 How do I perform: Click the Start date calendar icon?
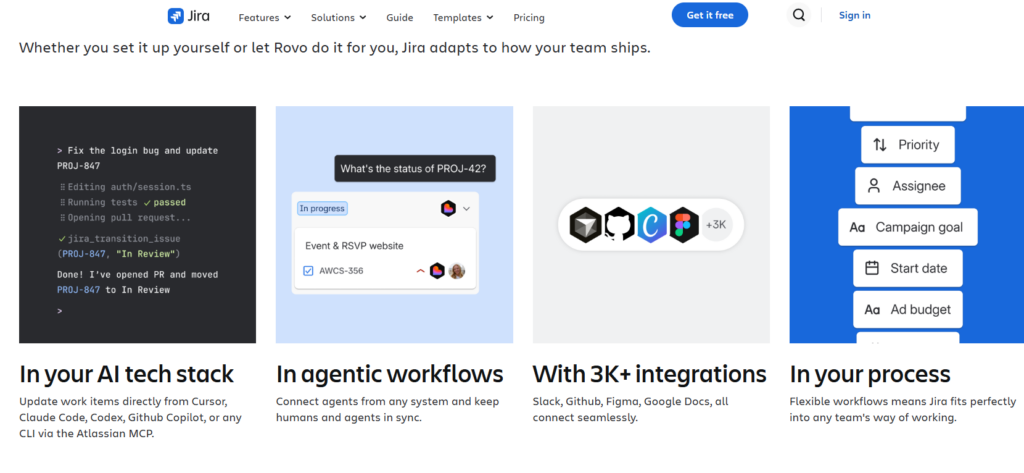point(872,268)
